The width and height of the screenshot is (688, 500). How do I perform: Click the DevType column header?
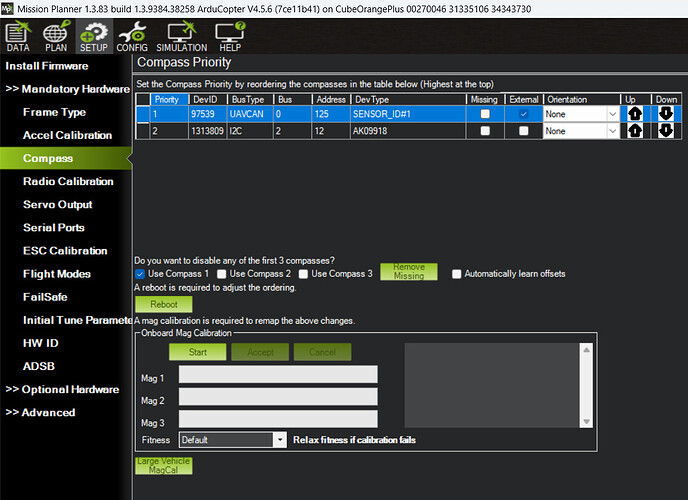[408, 100]
